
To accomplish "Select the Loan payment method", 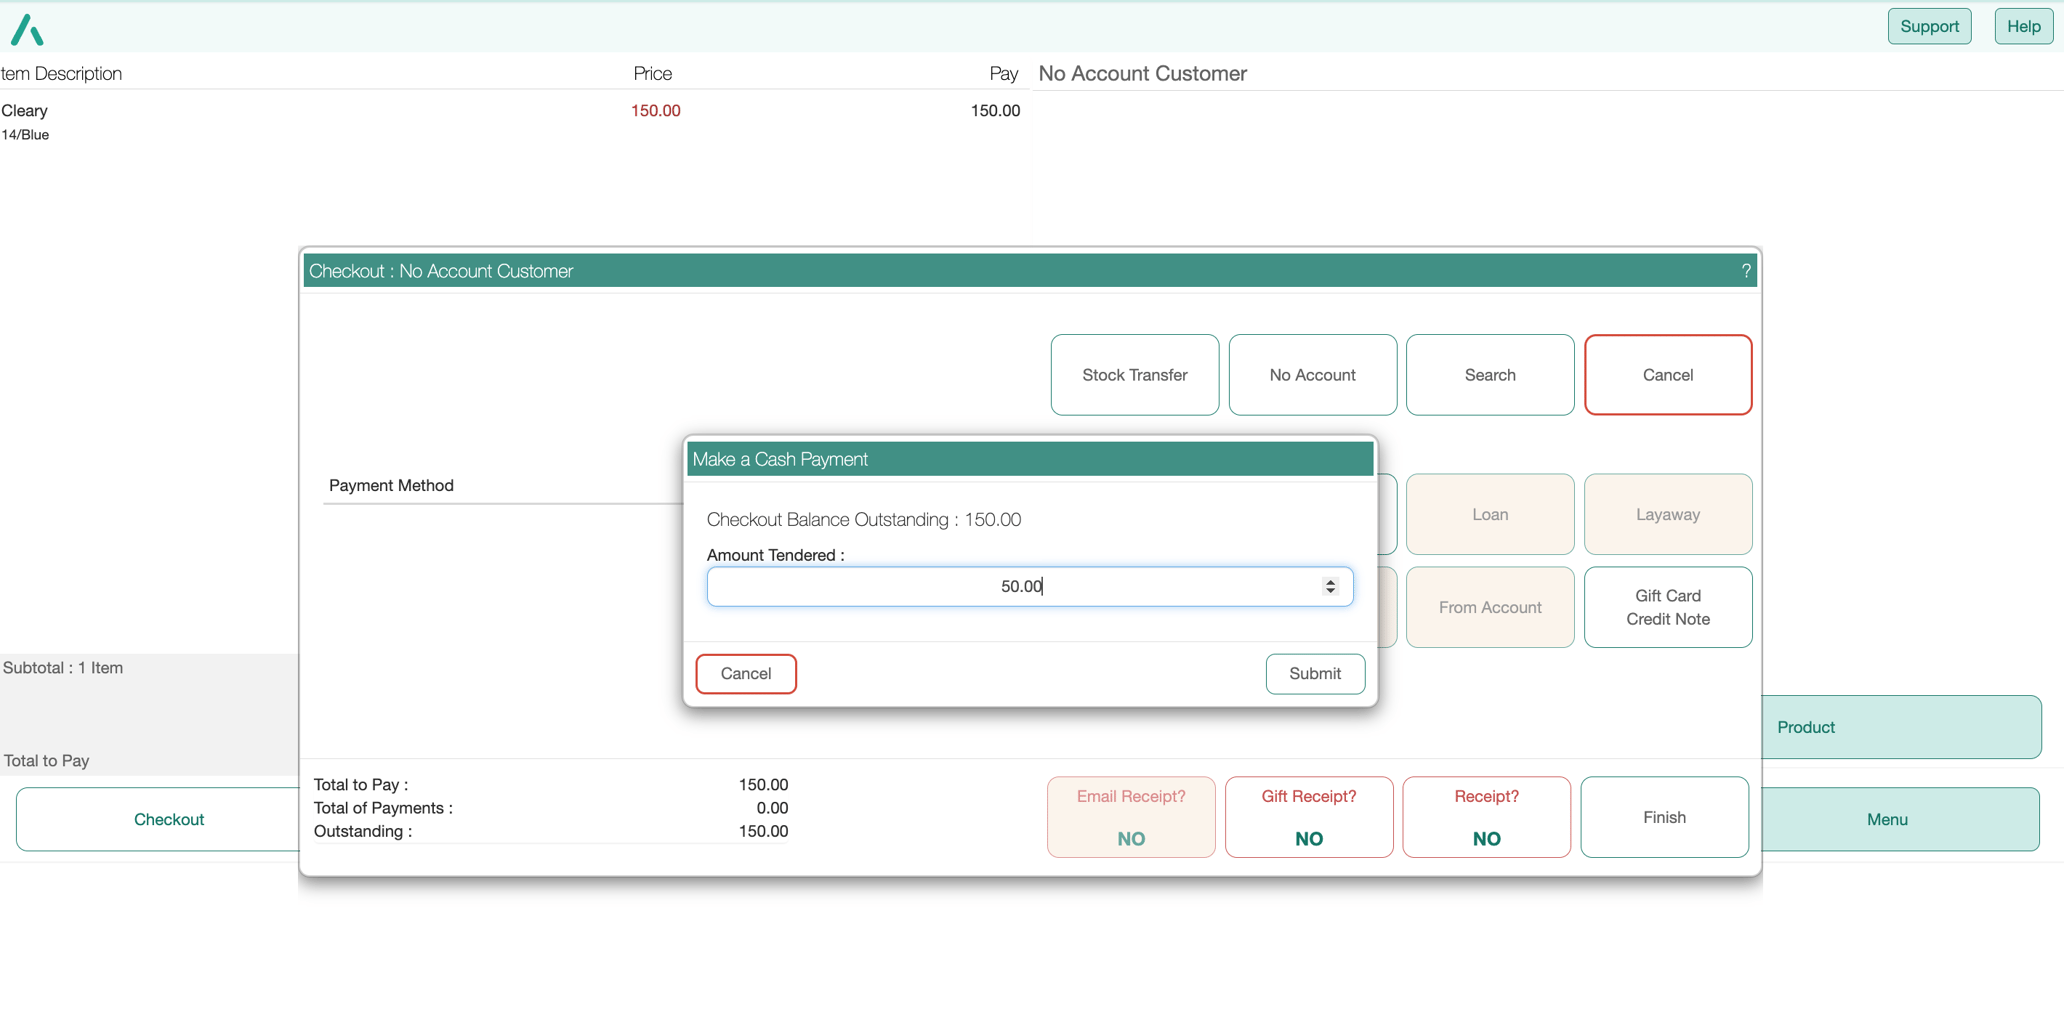I will pos(1490,514).
